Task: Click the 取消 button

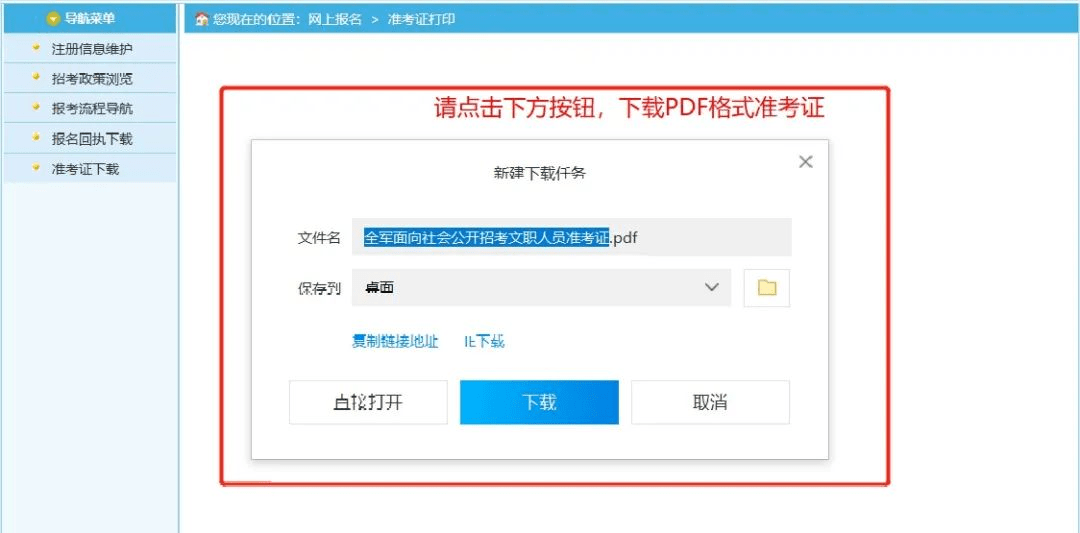Action: tap(710, 402)
